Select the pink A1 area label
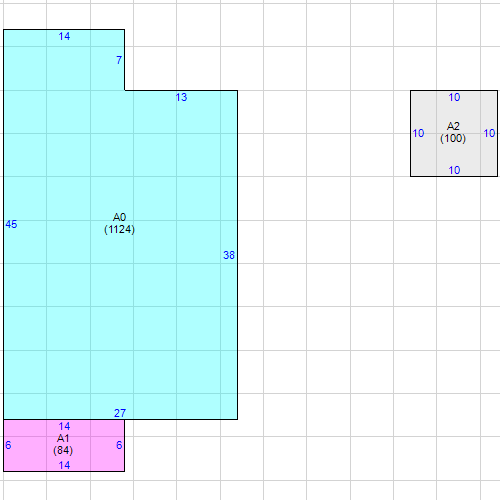The image size is (500, 500). tap(63, 438)
